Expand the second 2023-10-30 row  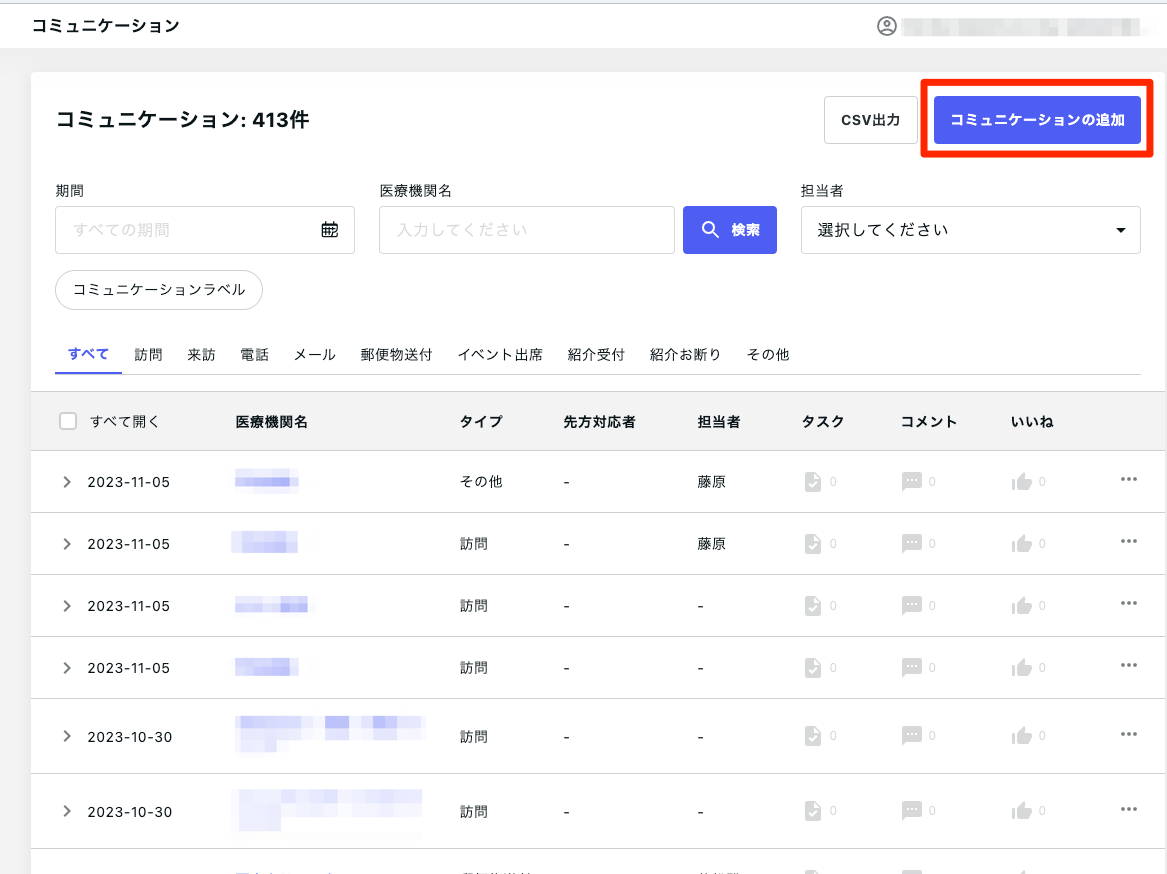point(67,811)
